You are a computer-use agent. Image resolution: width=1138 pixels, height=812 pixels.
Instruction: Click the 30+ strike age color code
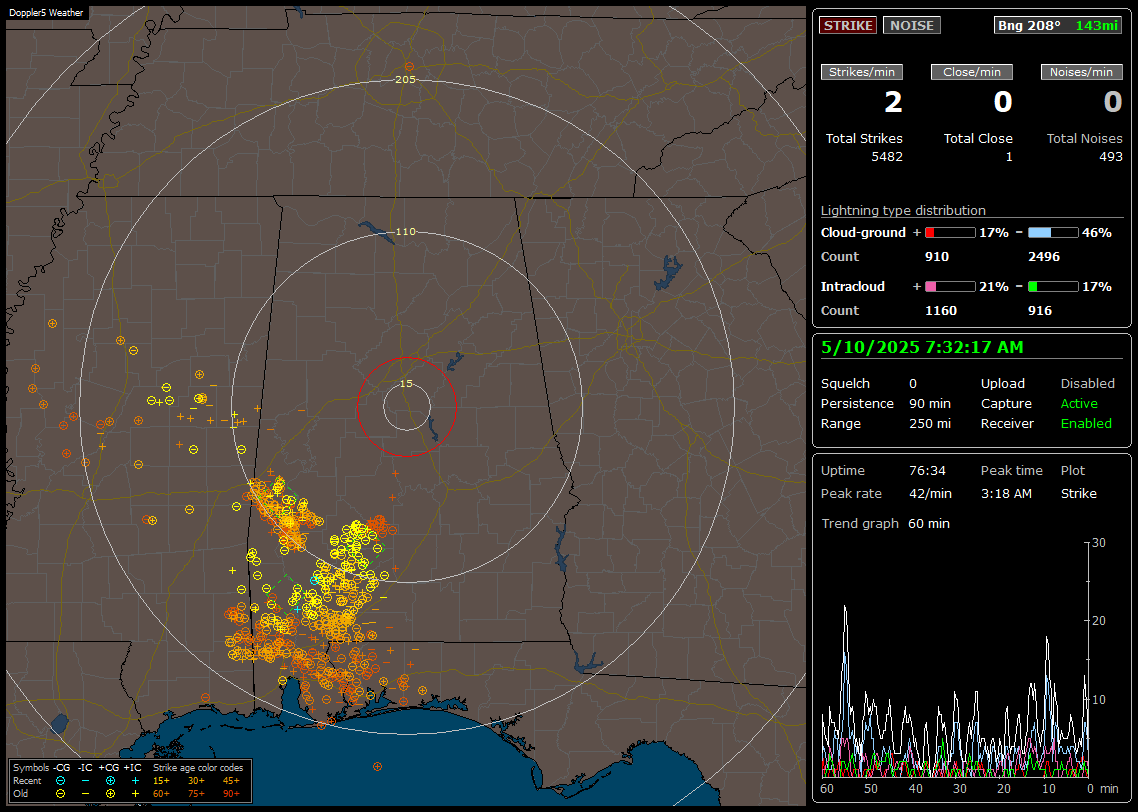196,781
